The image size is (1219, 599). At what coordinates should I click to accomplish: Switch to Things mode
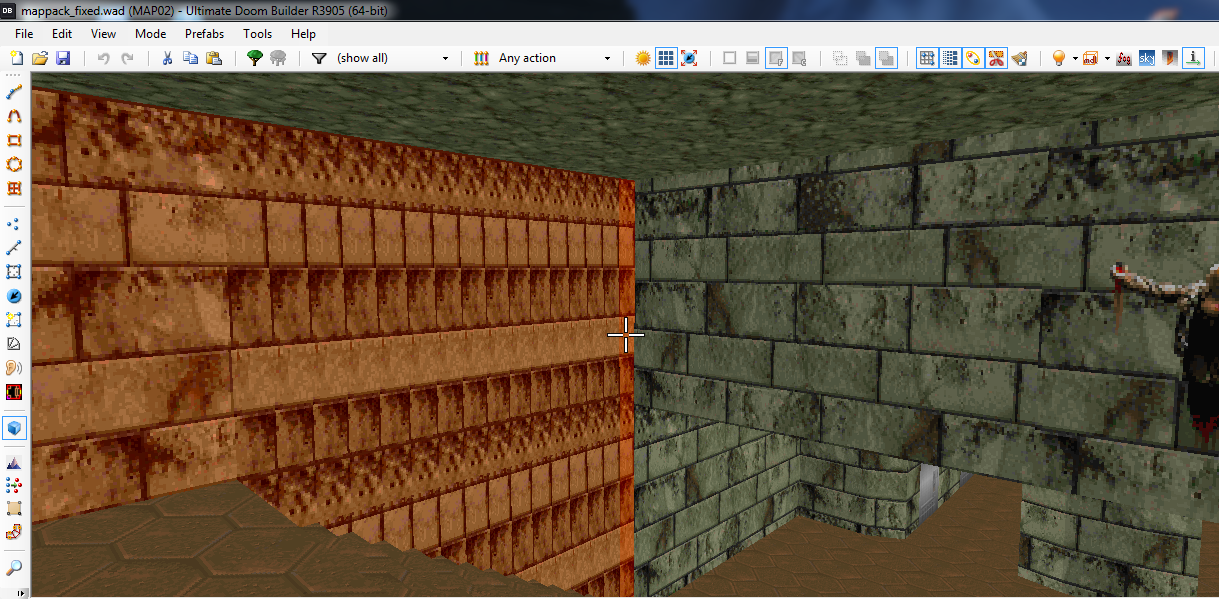(x=15, y=296)
